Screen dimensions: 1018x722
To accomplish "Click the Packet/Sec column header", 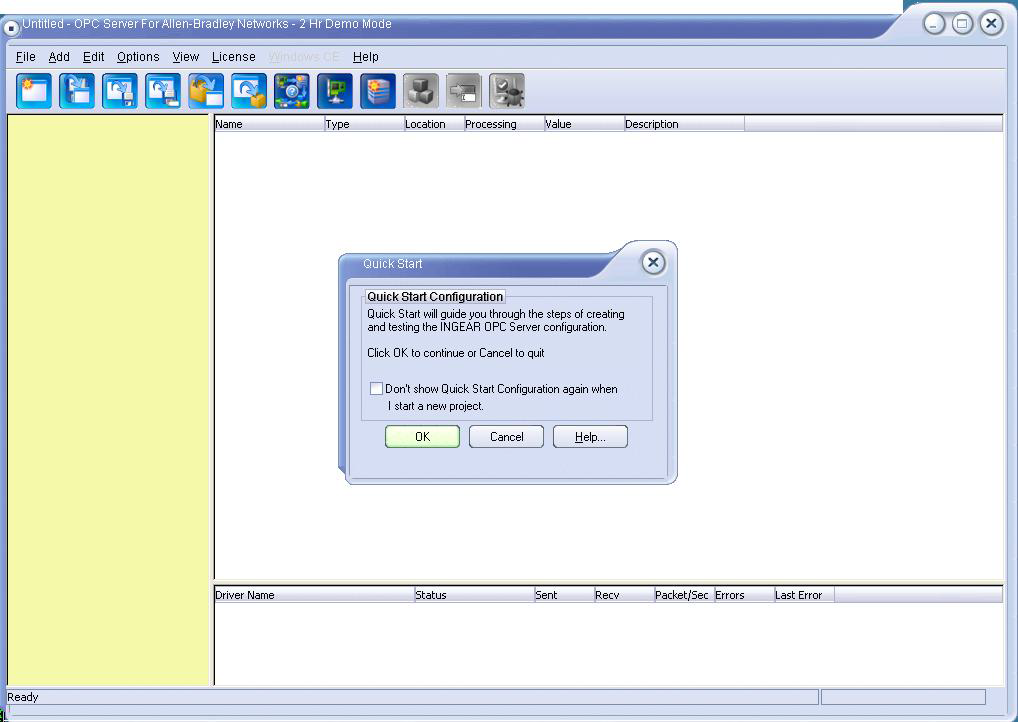I will click(x=684, y=595).
